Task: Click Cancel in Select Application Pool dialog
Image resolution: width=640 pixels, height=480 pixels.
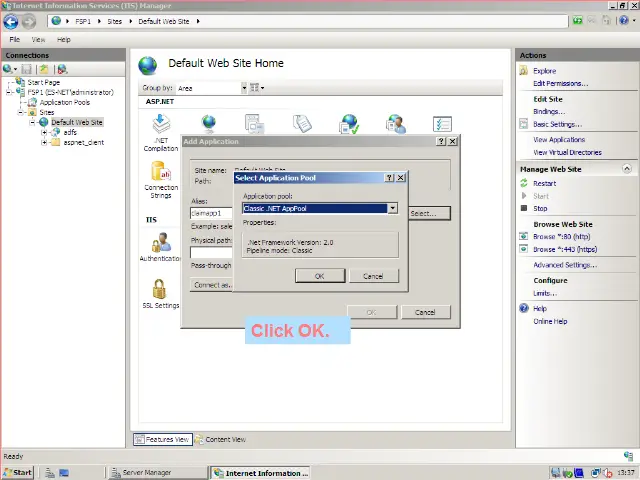Action: coord(373,276)
